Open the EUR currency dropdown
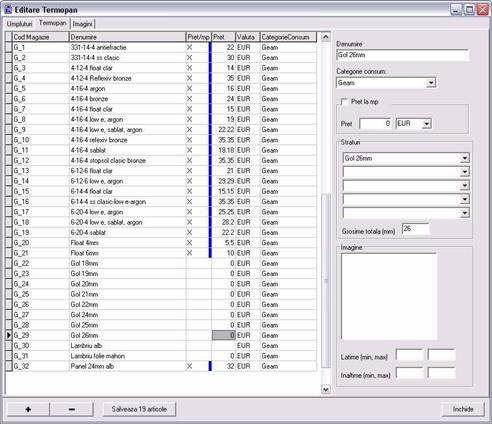 (427, 124)
